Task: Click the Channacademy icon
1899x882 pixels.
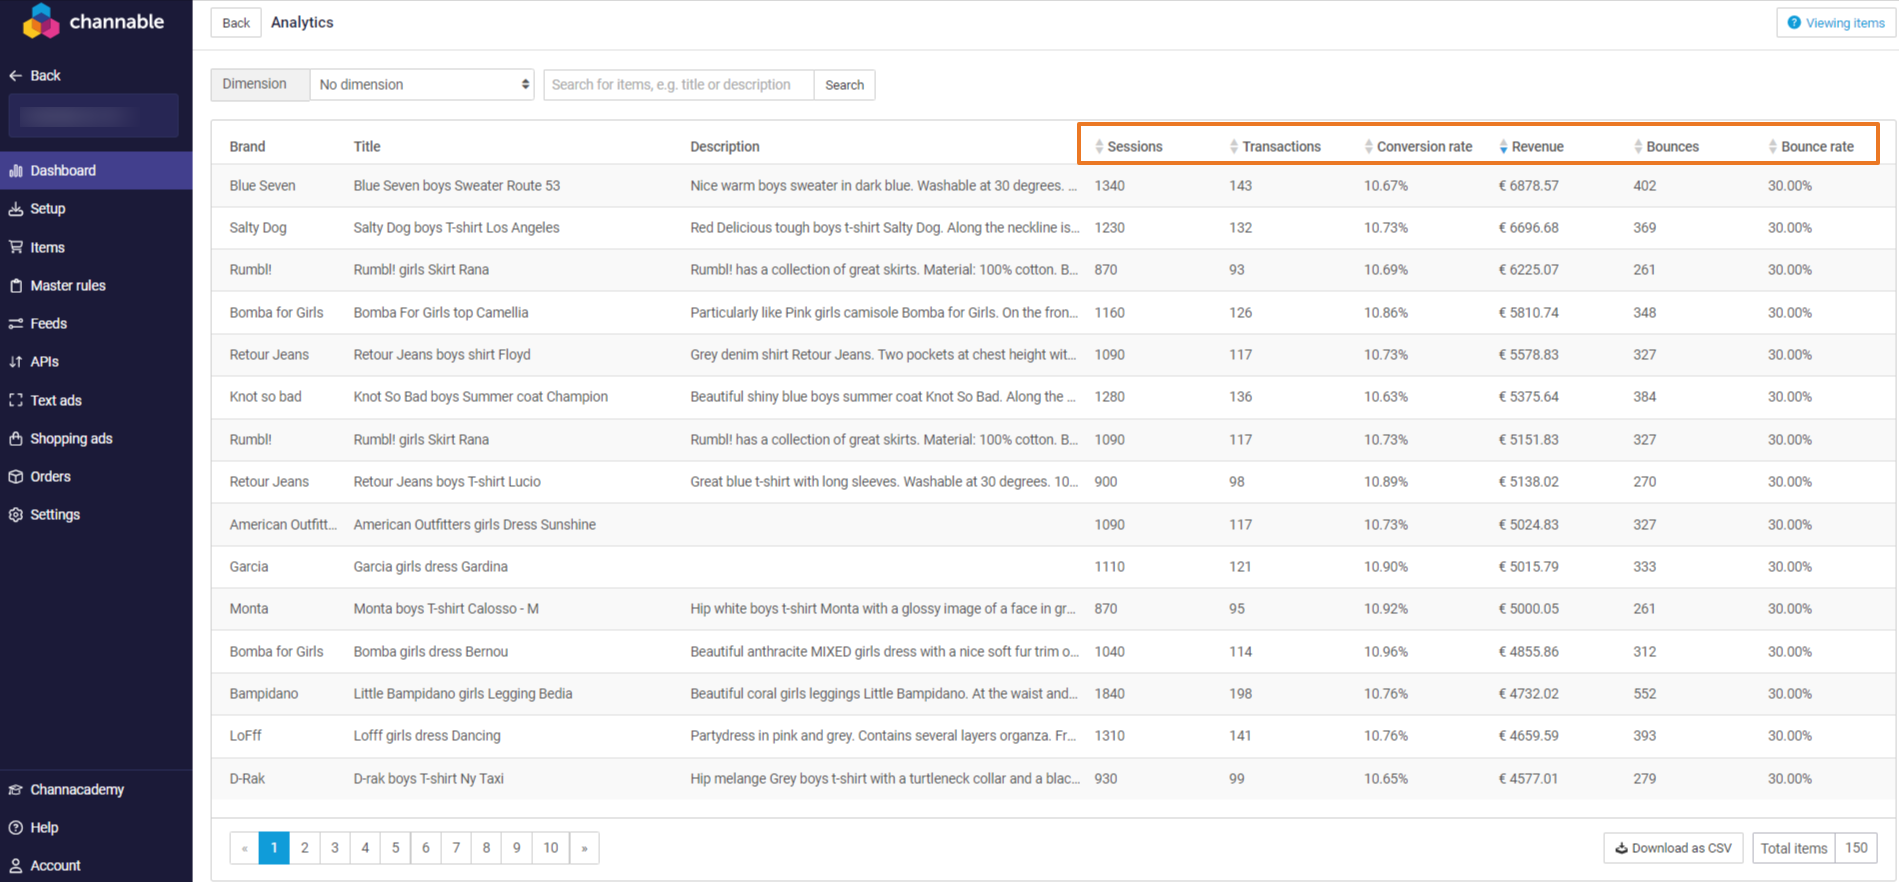Action: click(16, 790)
